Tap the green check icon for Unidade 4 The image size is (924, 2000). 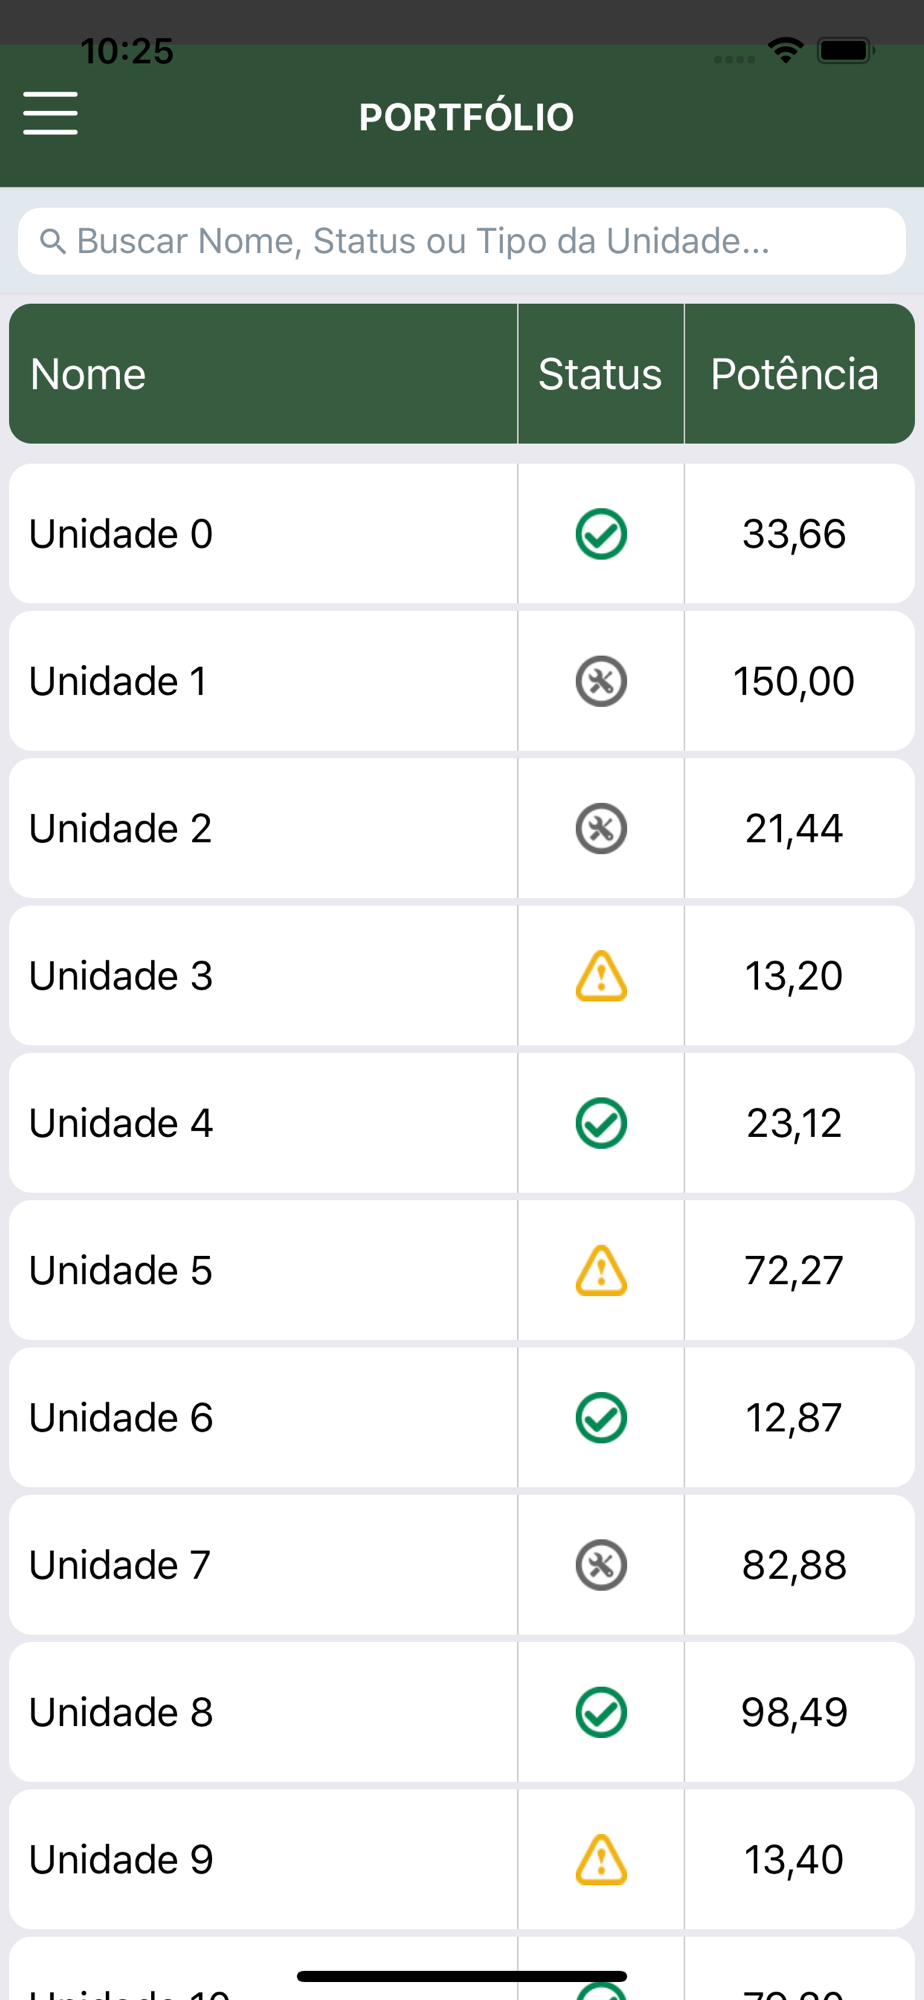[601, 1123]
